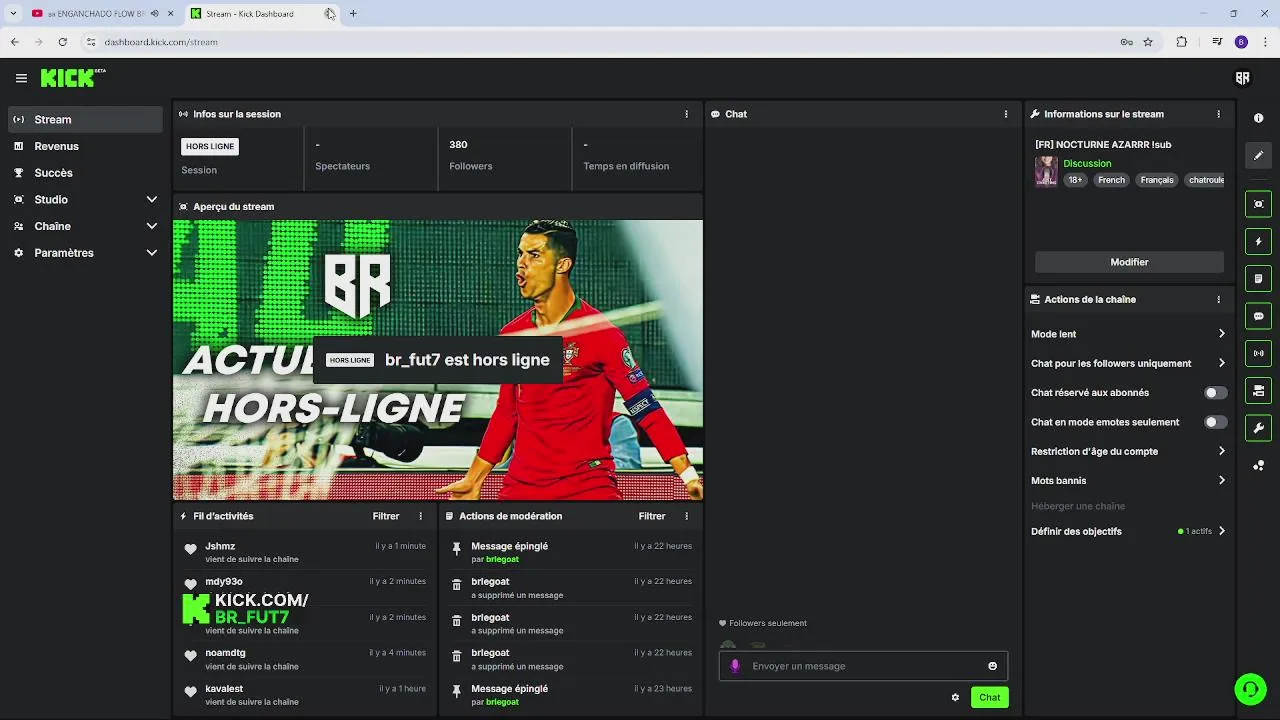This screenshot has width=1280, height=720.
Task: Click the 18+ tag chip
Action: coord(1075,180)
